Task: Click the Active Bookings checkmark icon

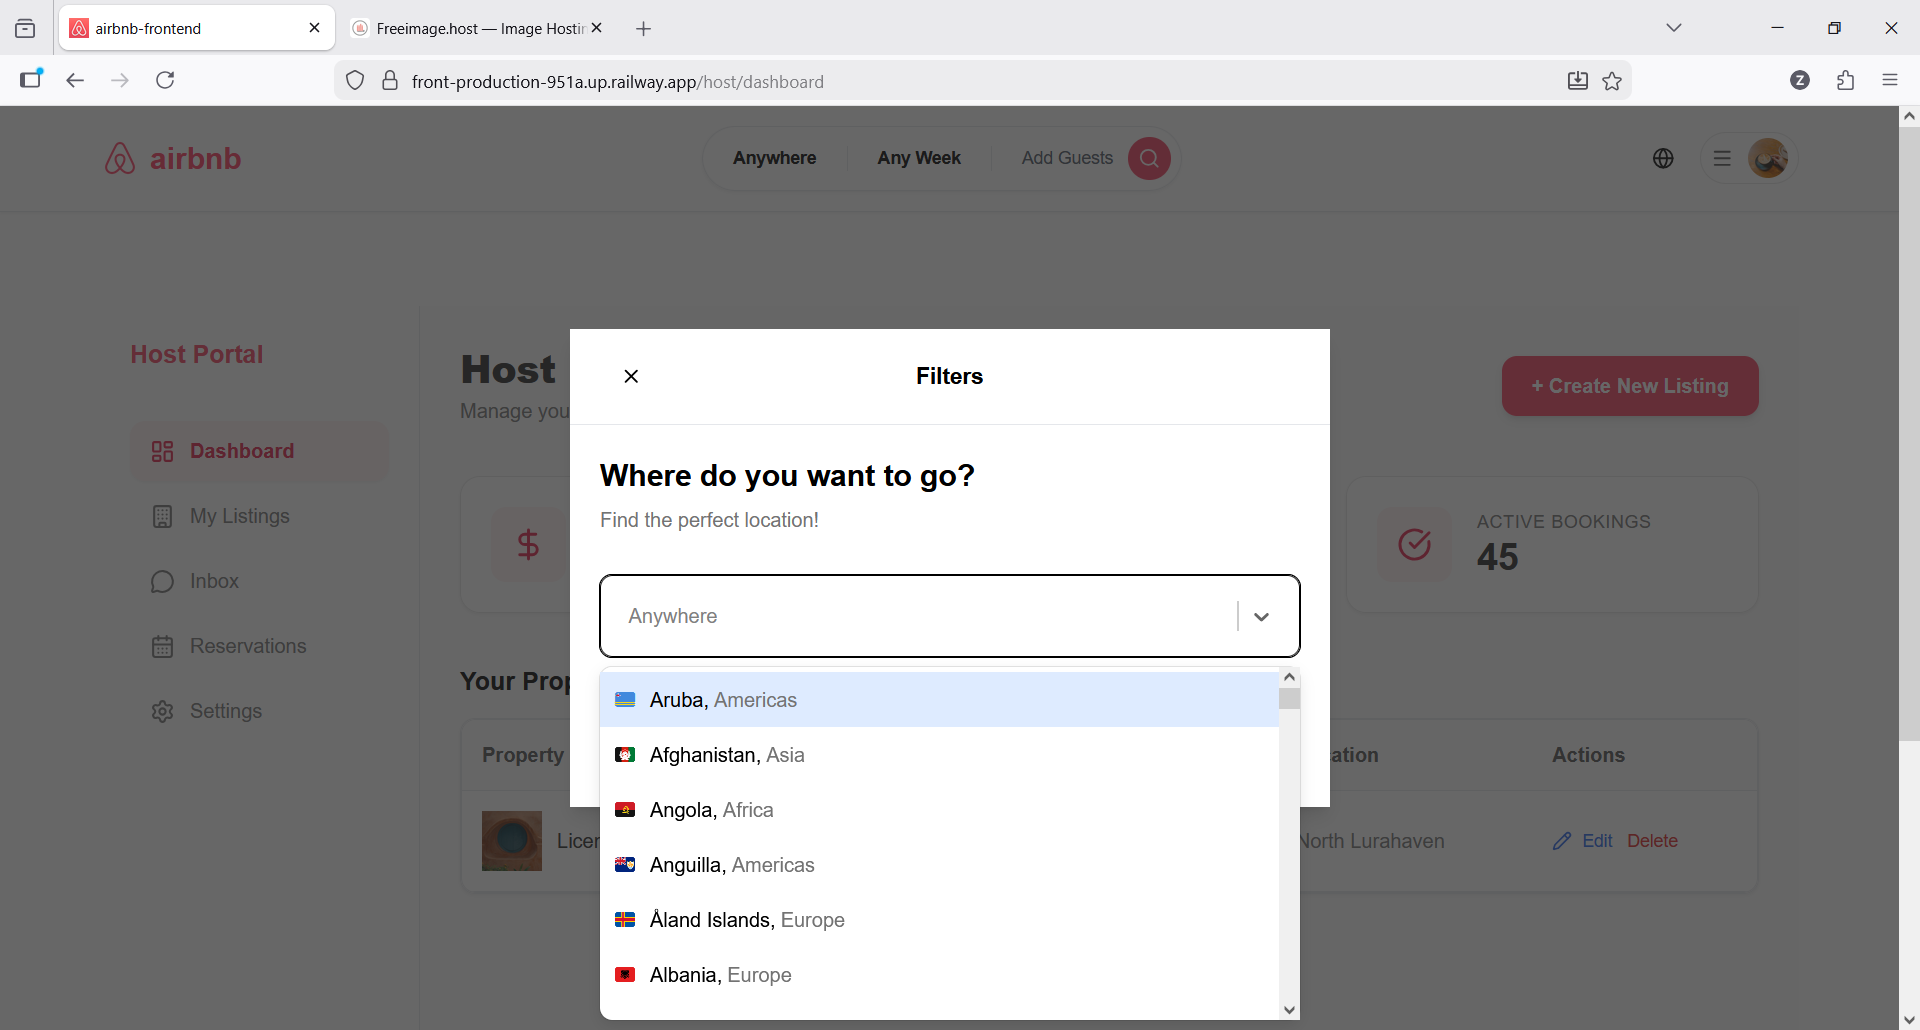Action: (x=1414, y=544)
